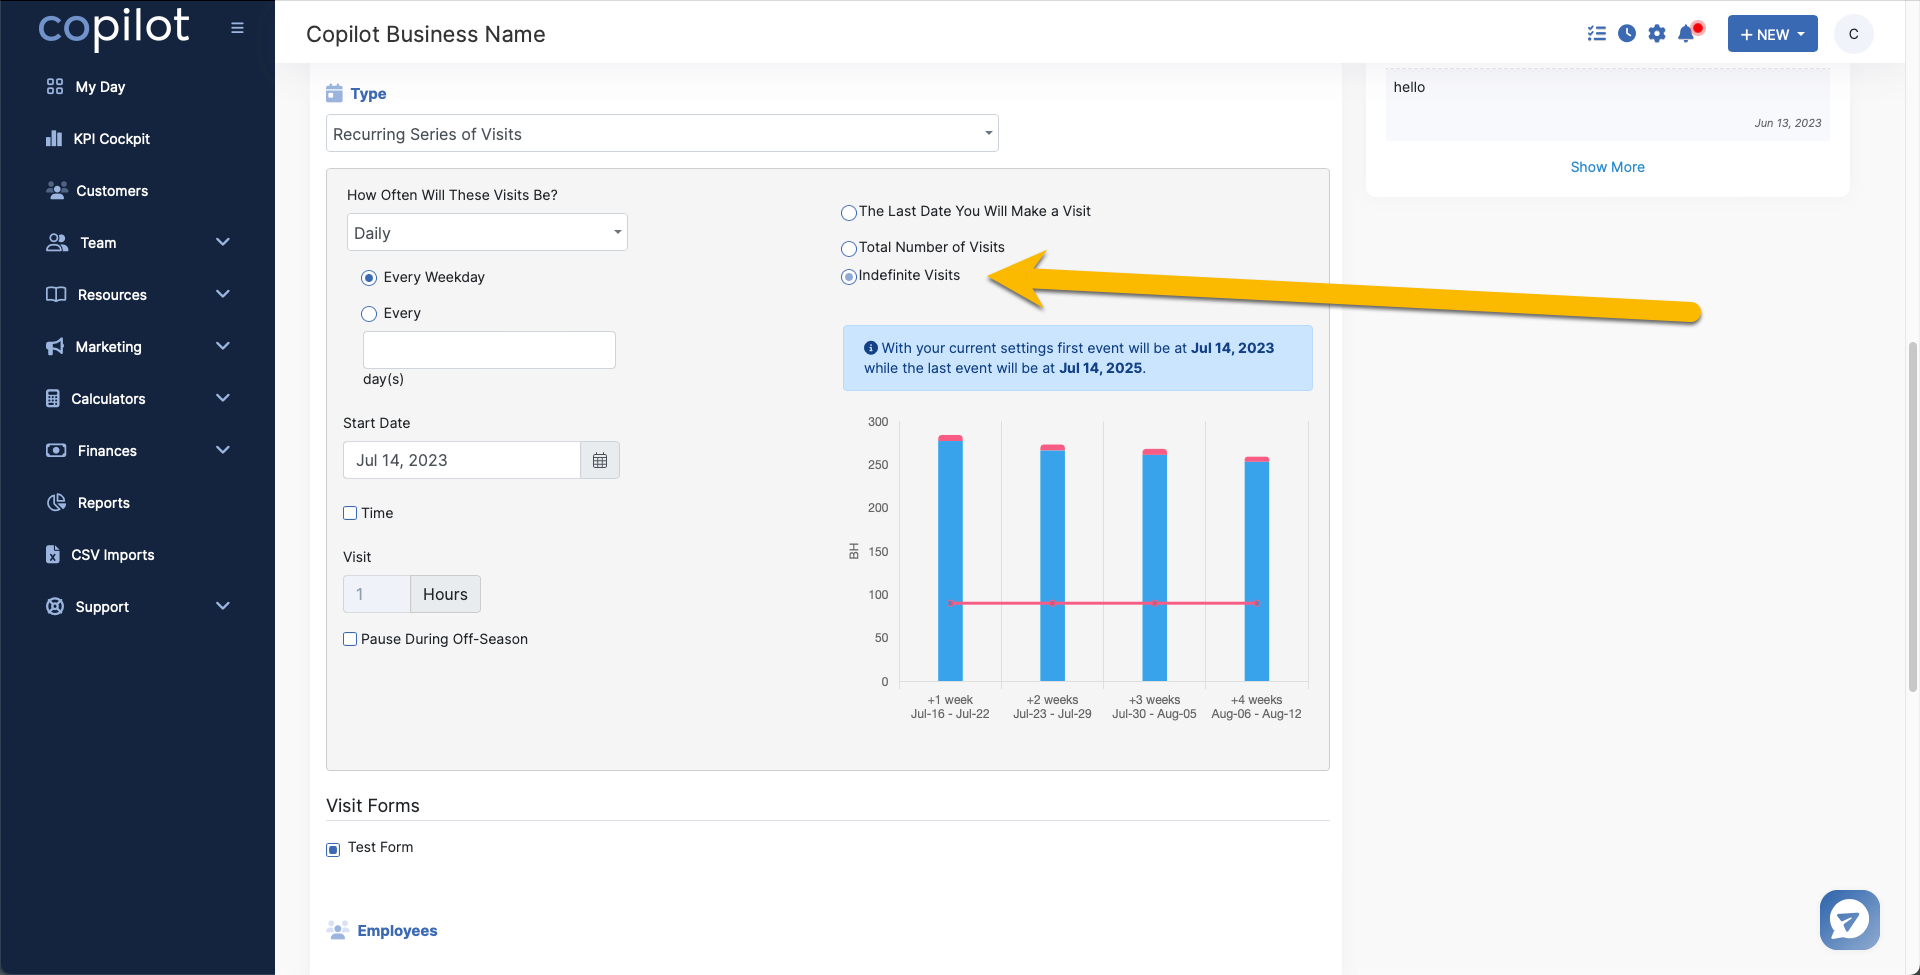
Task: Click the Type calendar section icon
Action: pyautogui.click(x=334, y=93)
